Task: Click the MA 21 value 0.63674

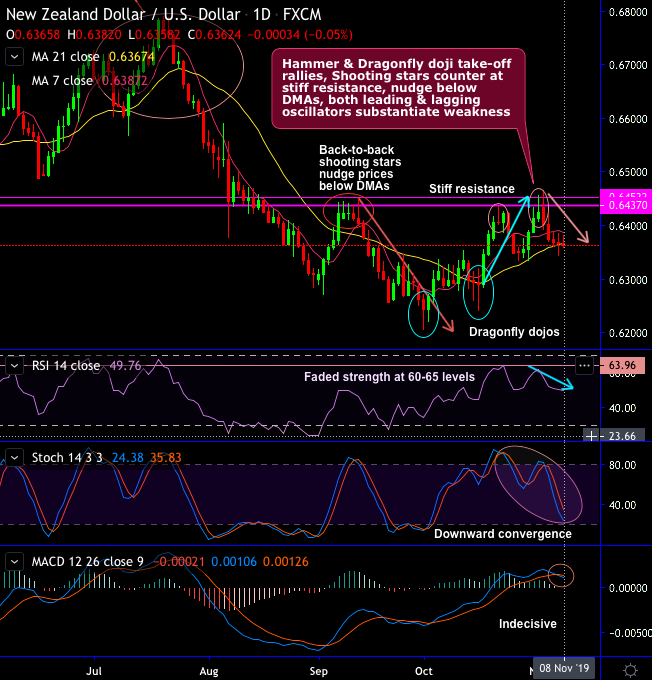Action: 131,57
